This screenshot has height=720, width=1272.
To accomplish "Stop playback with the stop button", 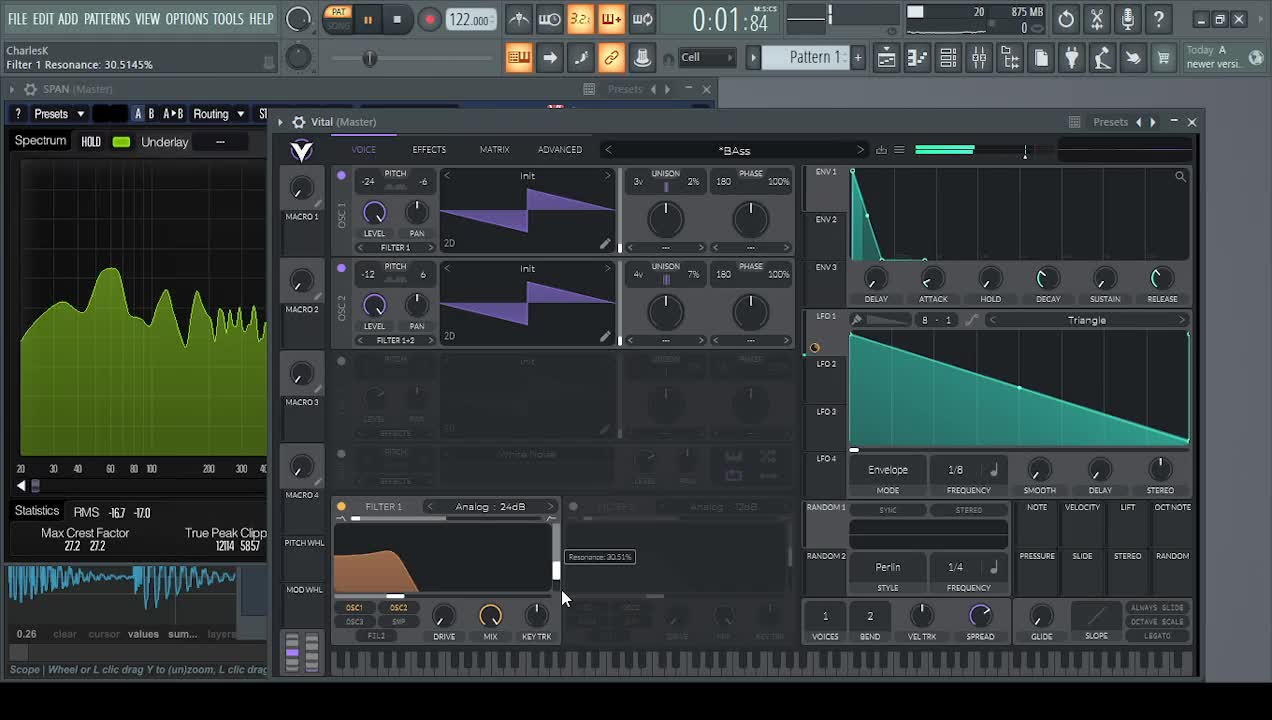I will [397, 19].
